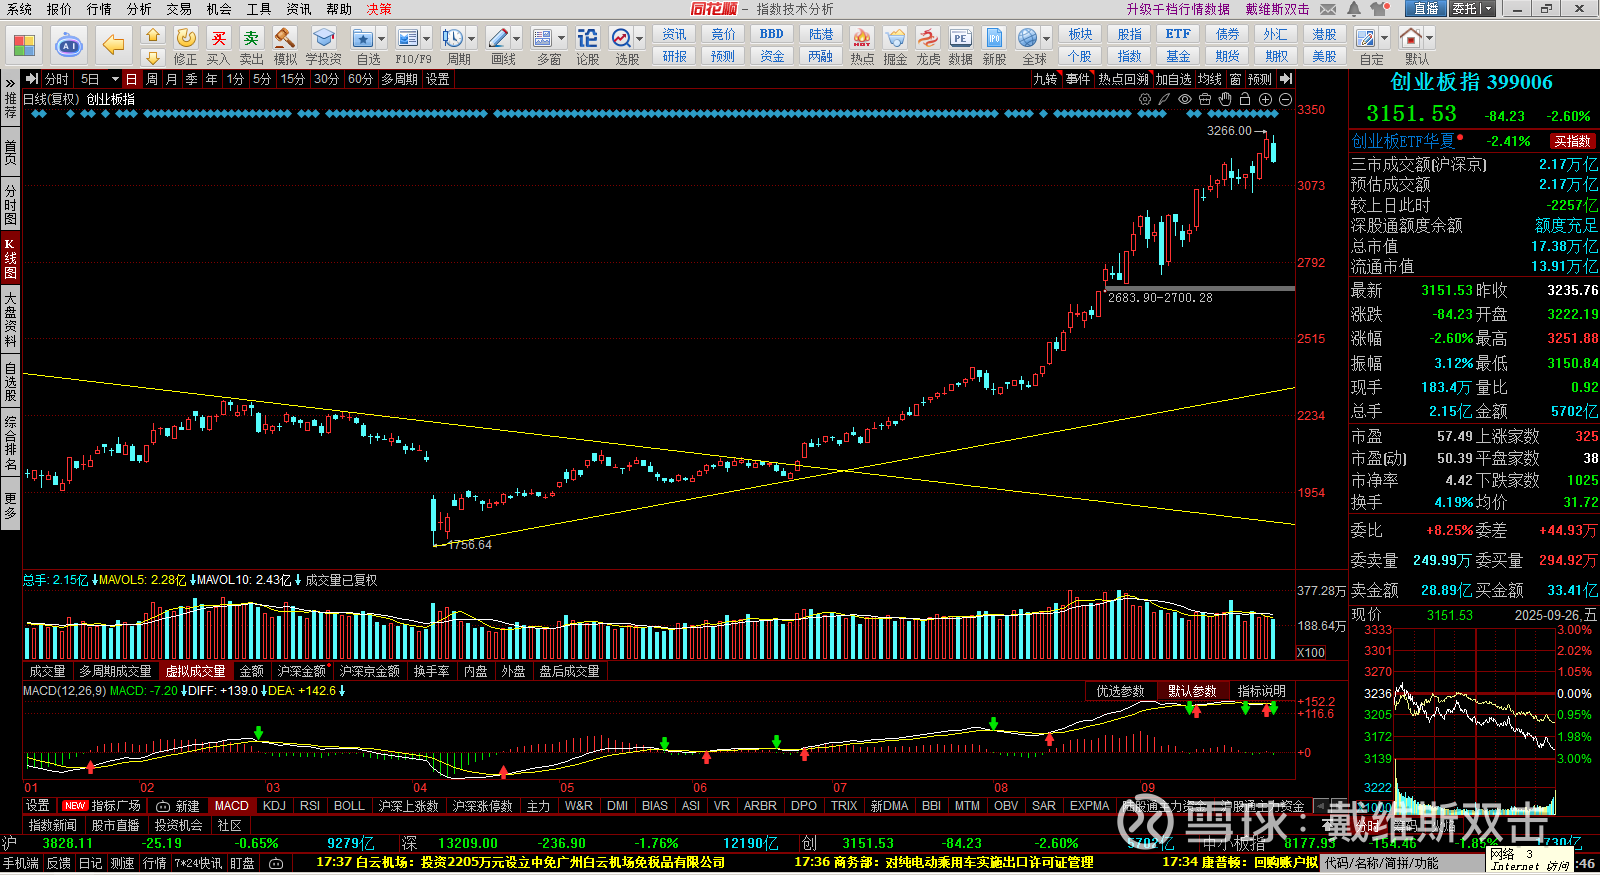The image size is (1600, 875).
Task: Click the code search input field
Action: (x=1404, y=863)
